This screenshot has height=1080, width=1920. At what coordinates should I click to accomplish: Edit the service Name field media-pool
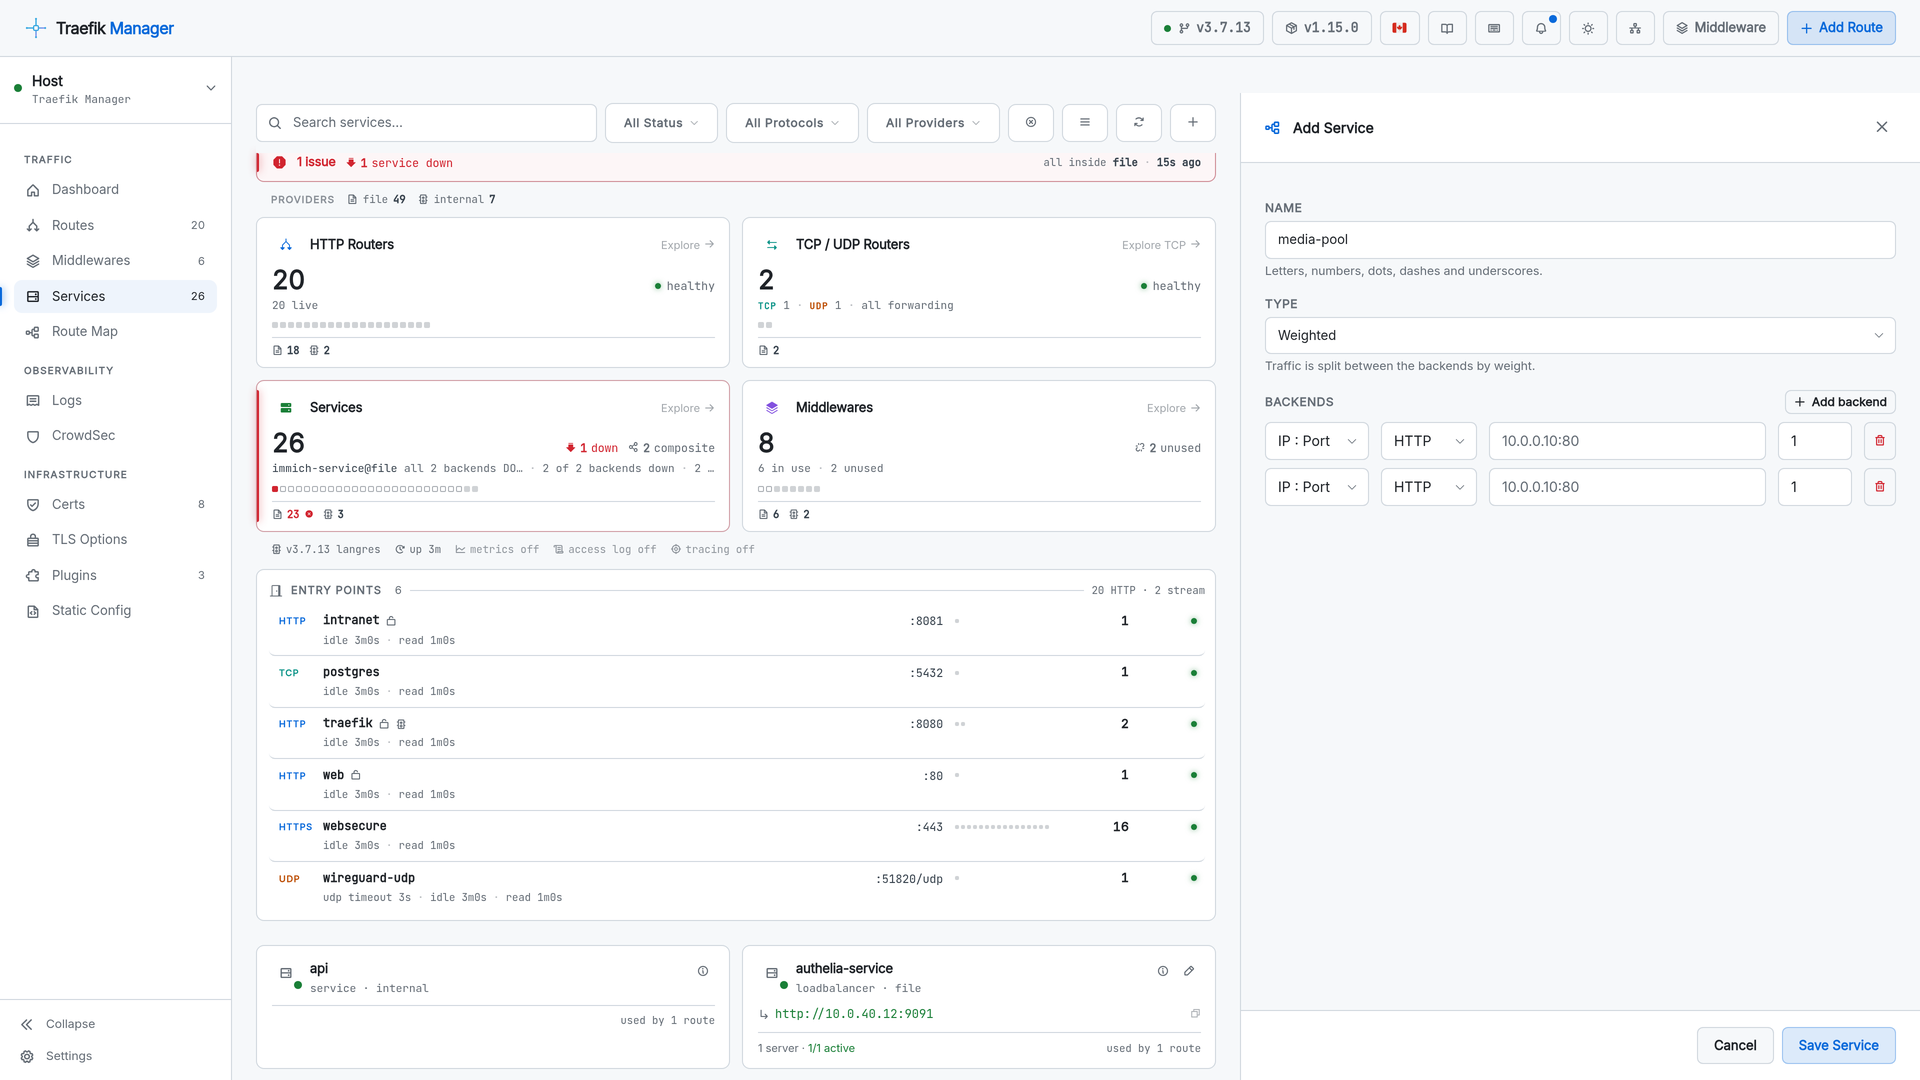tap(1580, 240)
